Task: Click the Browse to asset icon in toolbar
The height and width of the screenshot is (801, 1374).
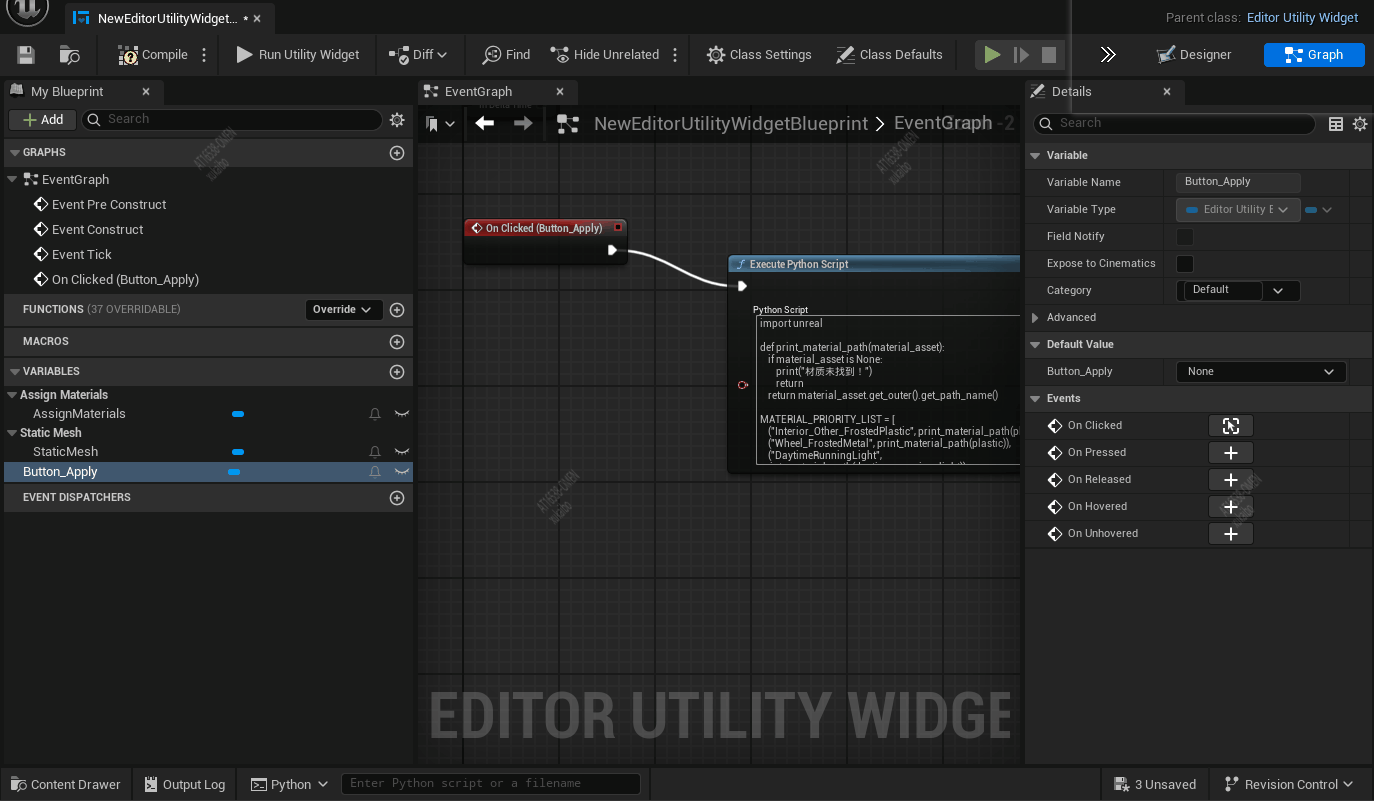Action: click(69, 55)
